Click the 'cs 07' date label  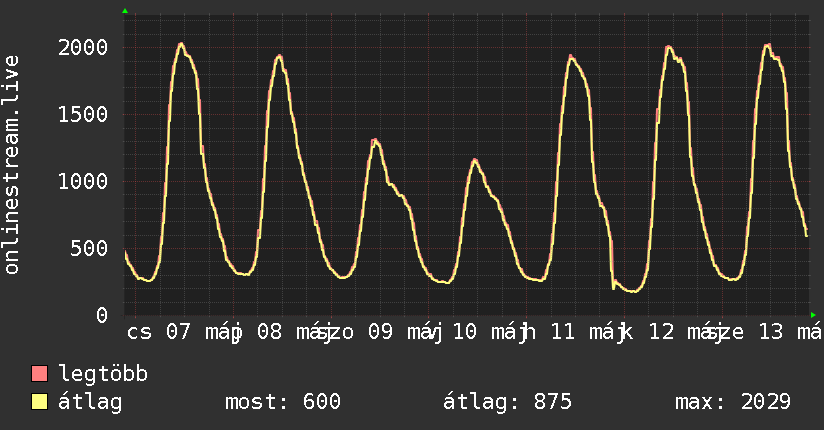pos(159,332)
